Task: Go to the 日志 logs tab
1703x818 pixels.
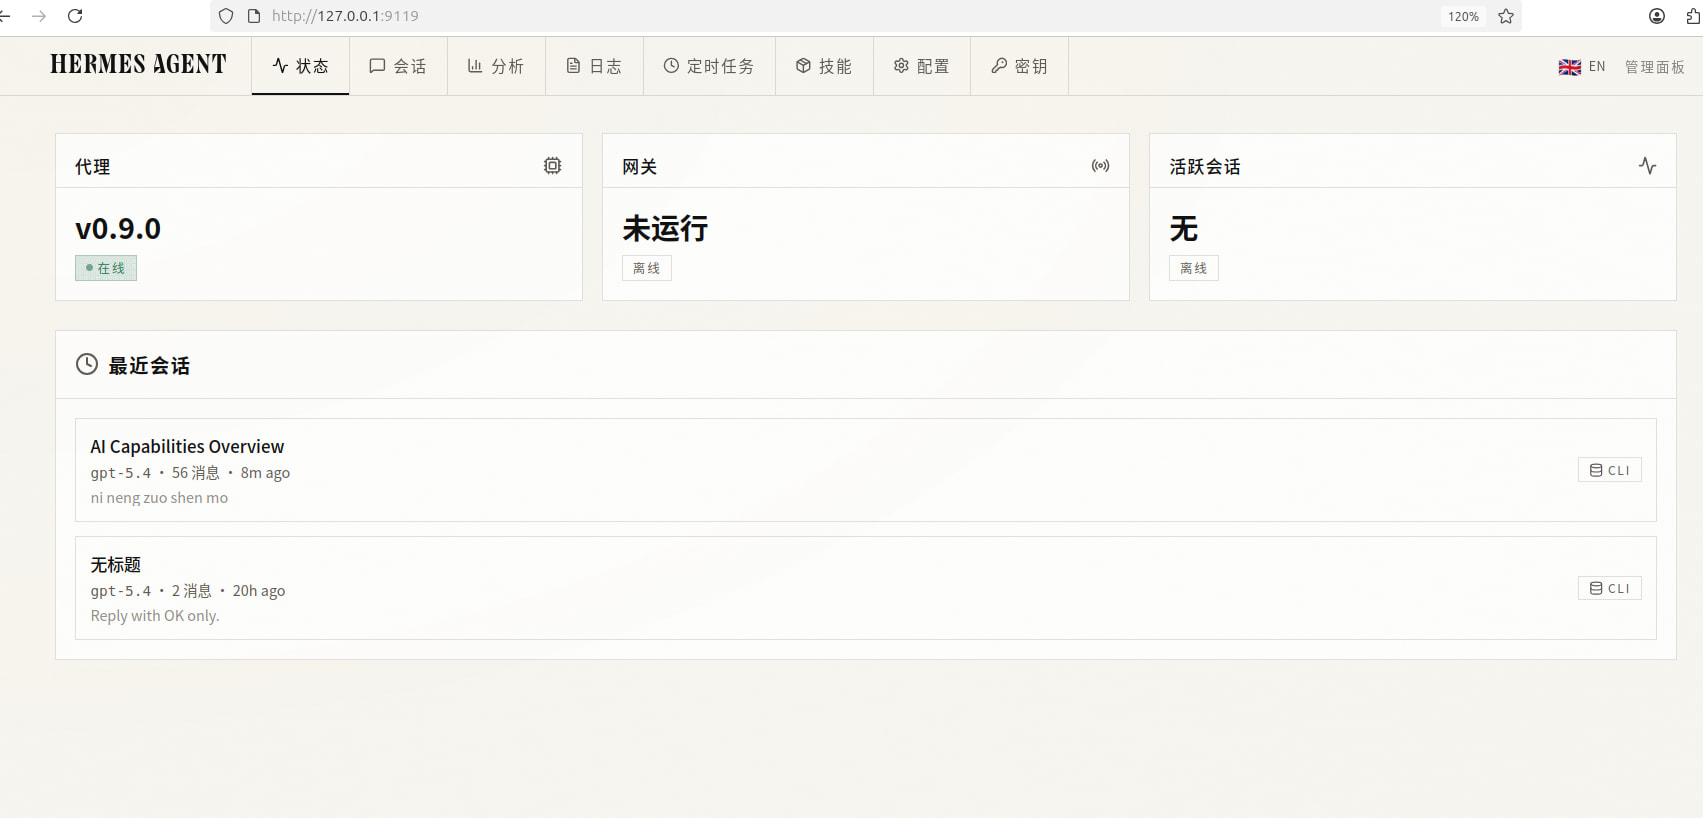Action: click(x=594, y=66)
